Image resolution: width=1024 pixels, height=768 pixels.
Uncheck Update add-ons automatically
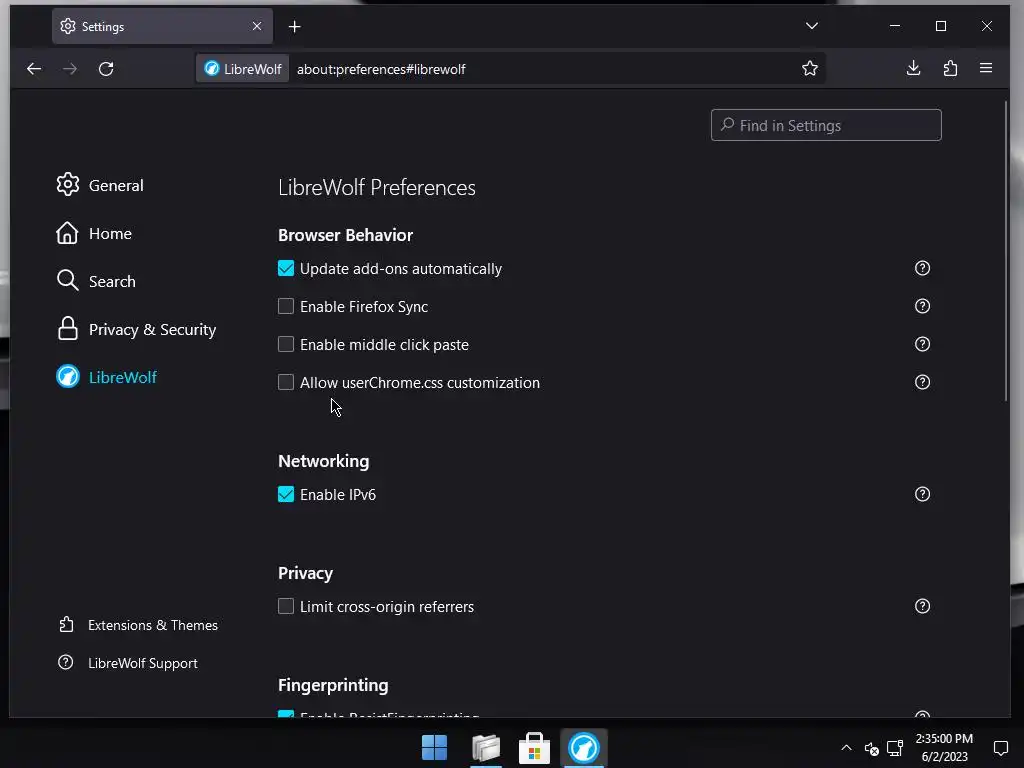tap(286, 268)
